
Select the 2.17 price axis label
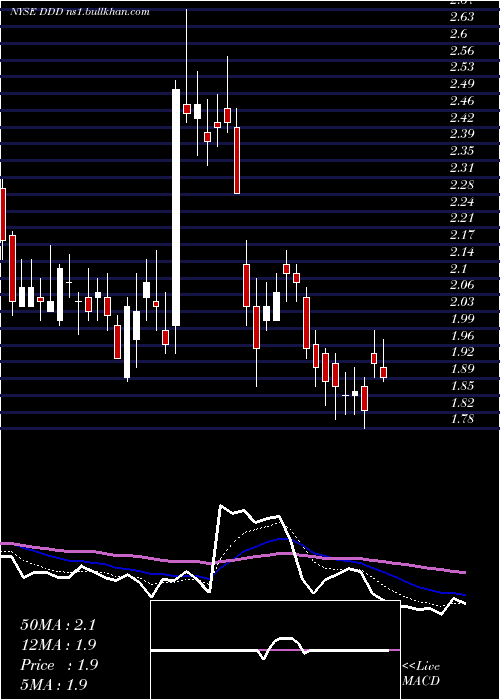[x=462, y=235]
